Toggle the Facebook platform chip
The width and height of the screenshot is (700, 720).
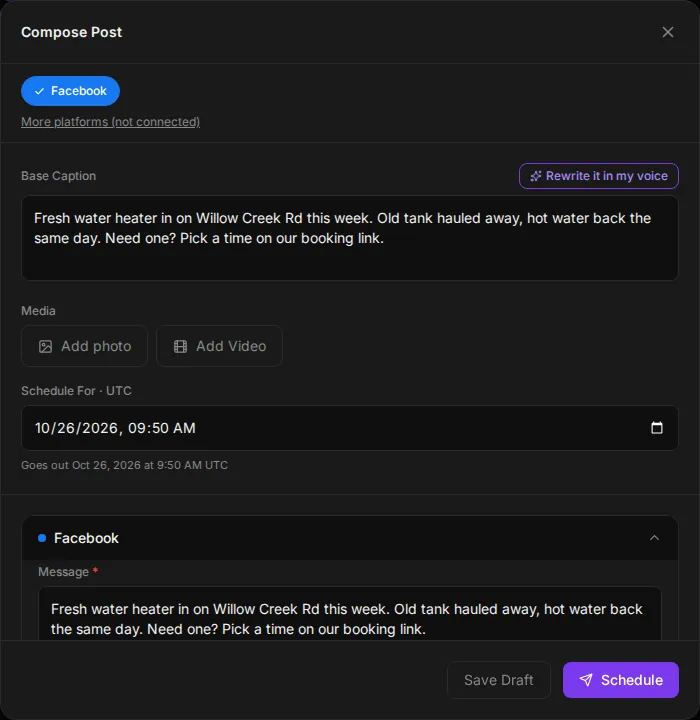pos(70,91)
